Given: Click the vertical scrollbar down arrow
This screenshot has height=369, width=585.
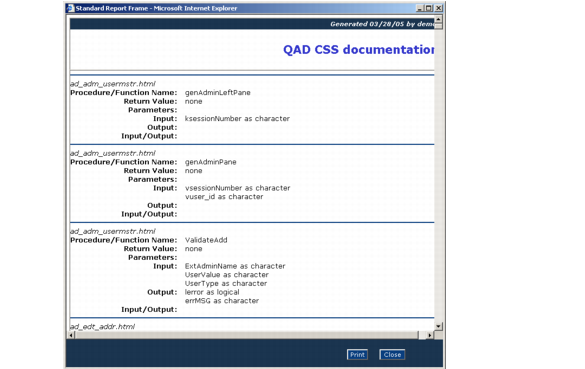Looking at the screenshot, I should click(x=438, y=326).
